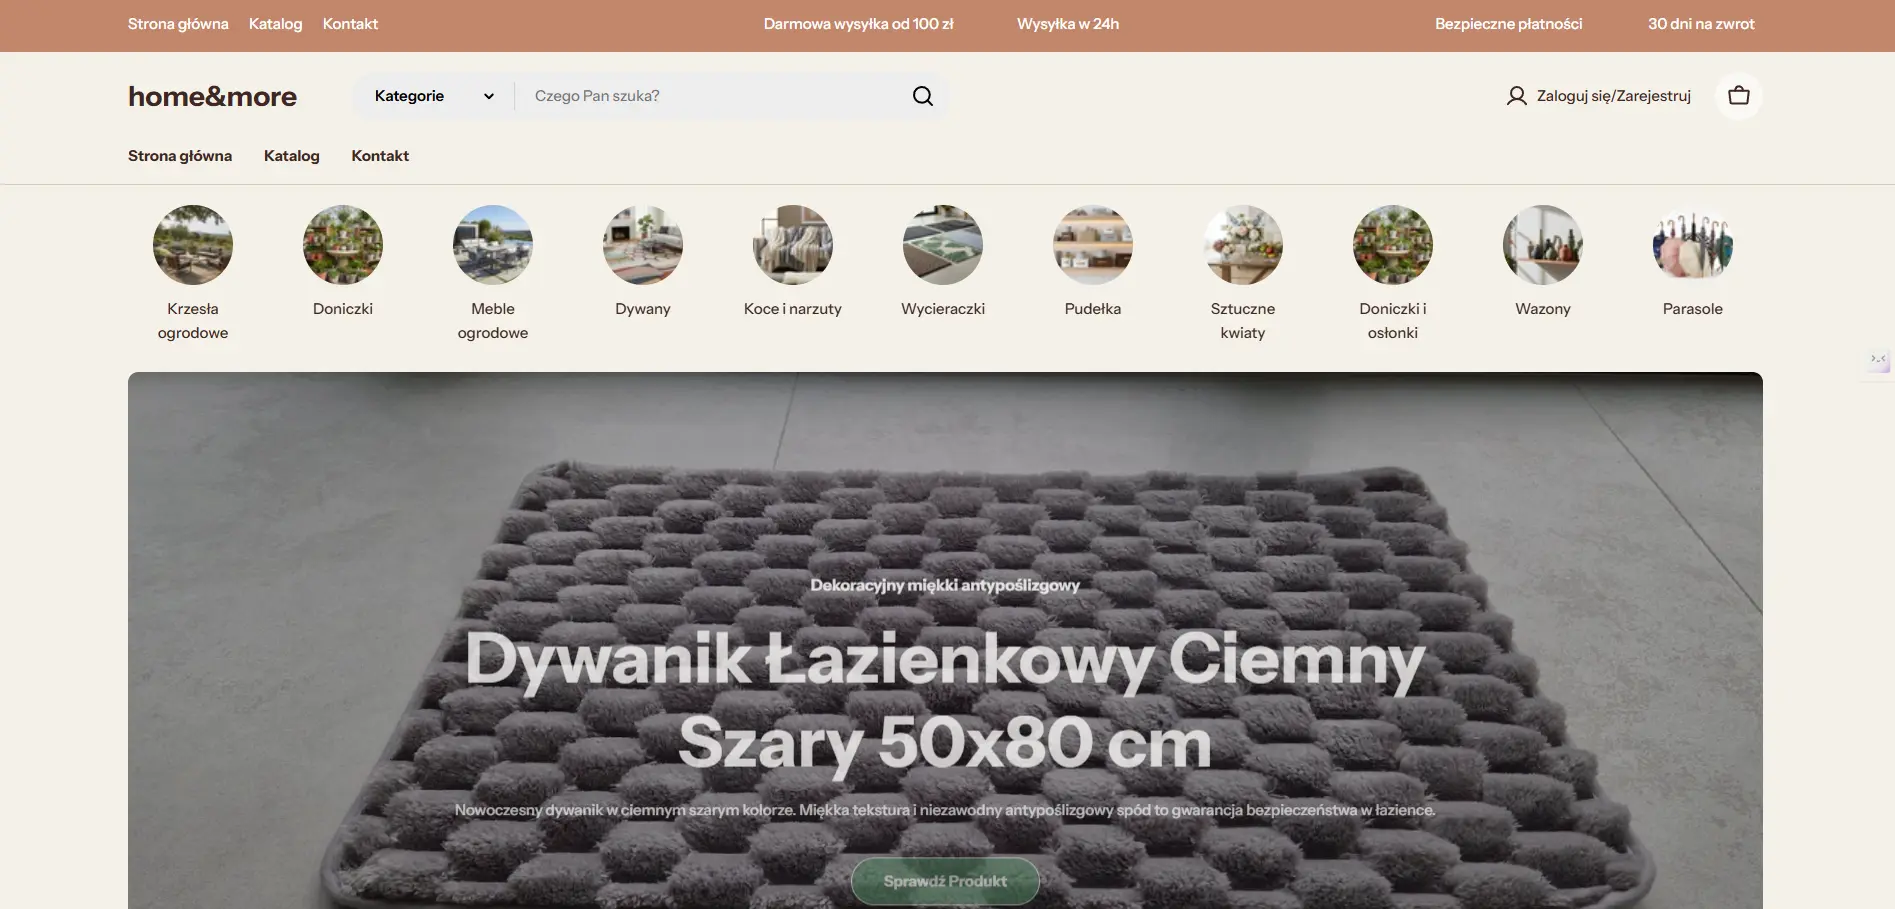
Task: Open the shopping cart icon
Action: (x=1739, y=93)
